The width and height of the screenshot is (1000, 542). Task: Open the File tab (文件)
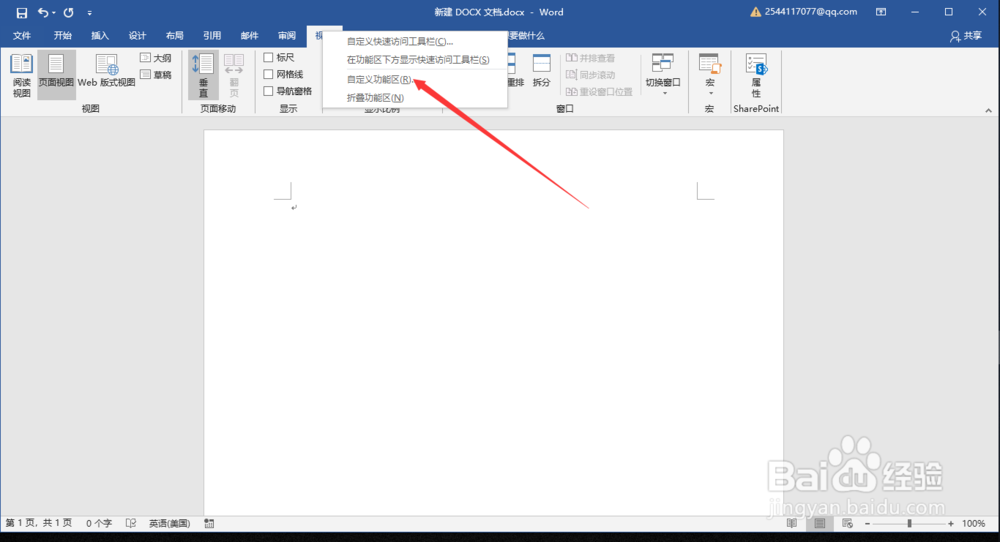(x=22, y=36)
